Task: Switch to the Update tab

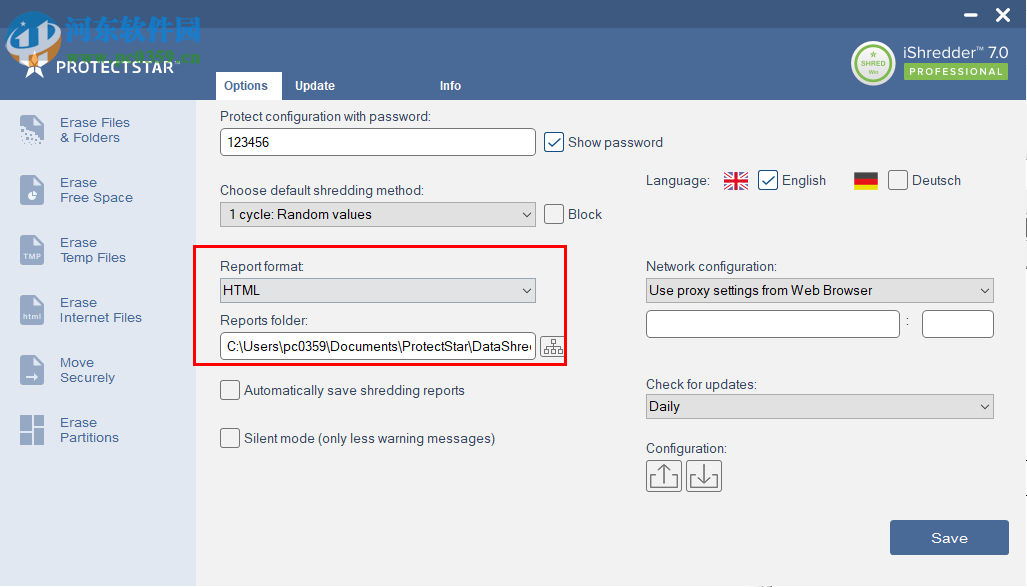Action: pos(315,86)
